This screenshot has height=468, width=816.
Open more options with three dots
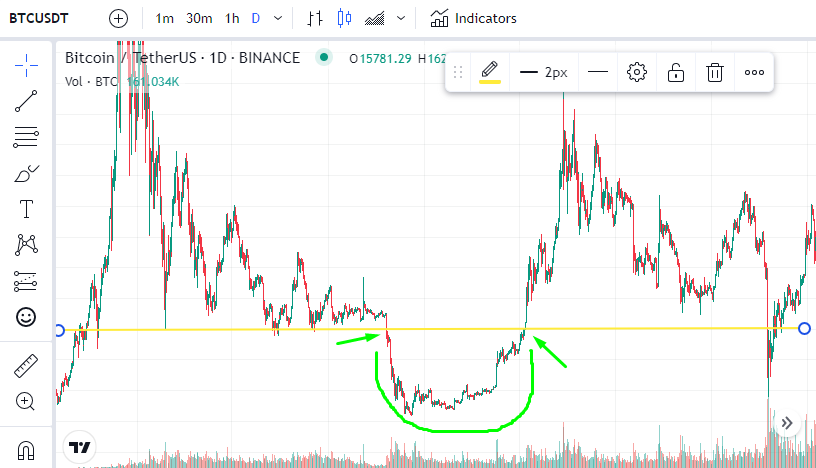point(754,72)
